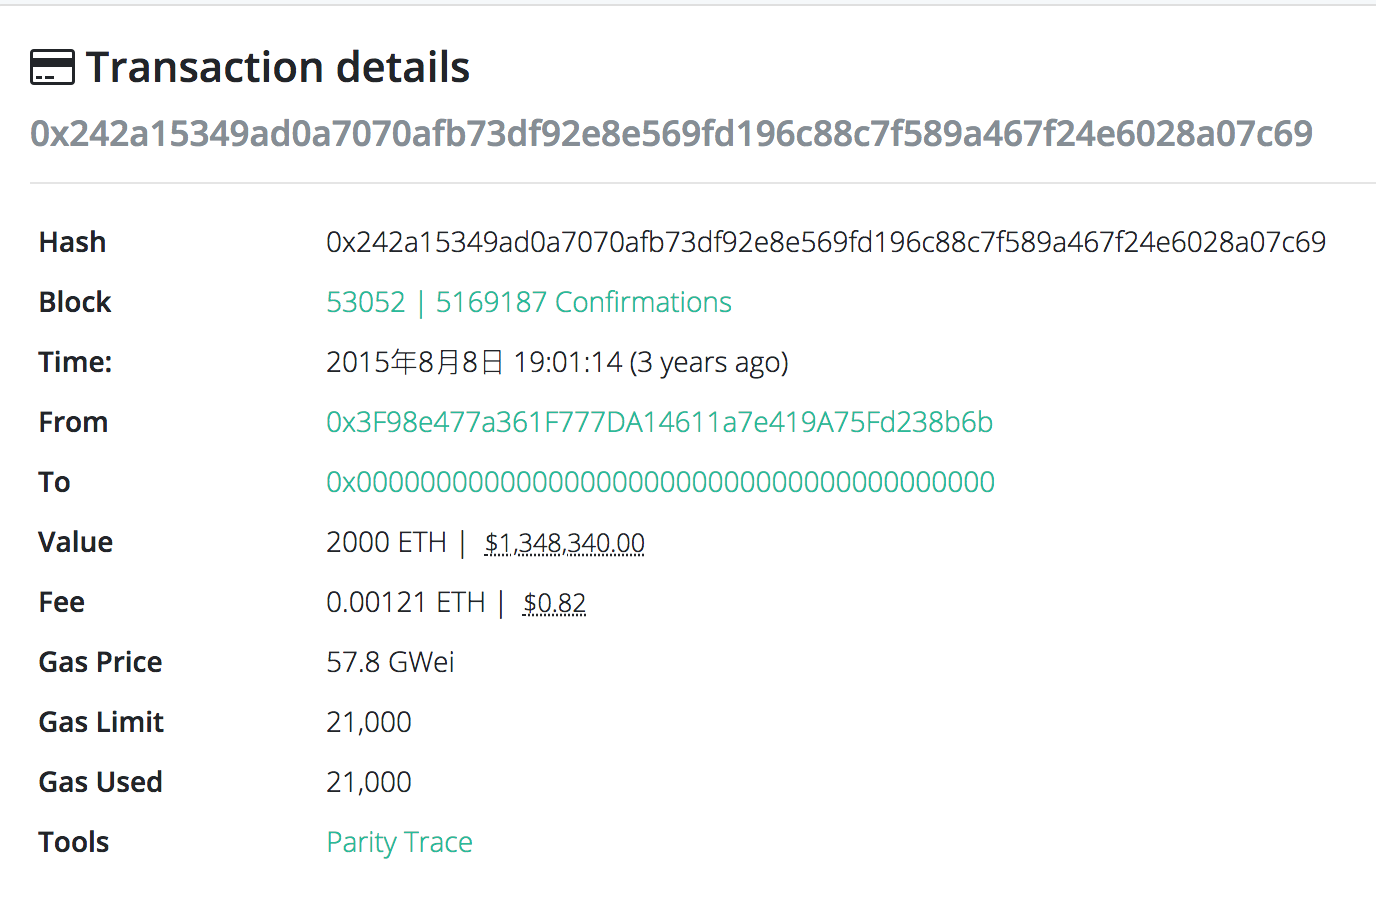This screenshot has height=906, width=1376.
Task: Click the Gas Price value 57.8 GWei
Action: (390, 661)
